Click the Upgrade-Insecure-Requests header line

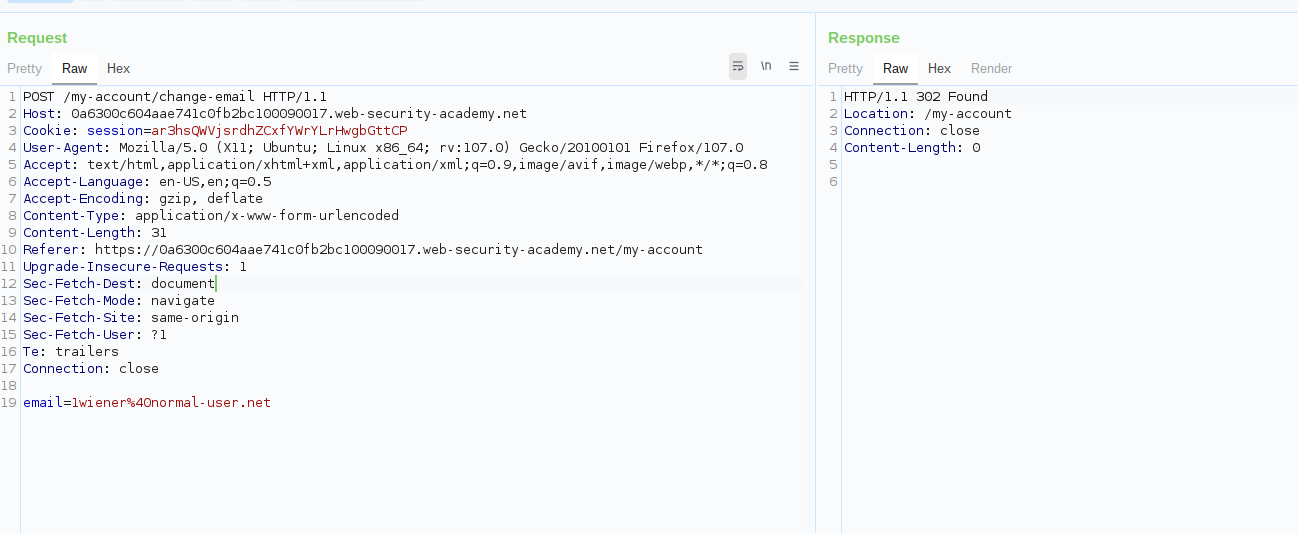(135, 266)
